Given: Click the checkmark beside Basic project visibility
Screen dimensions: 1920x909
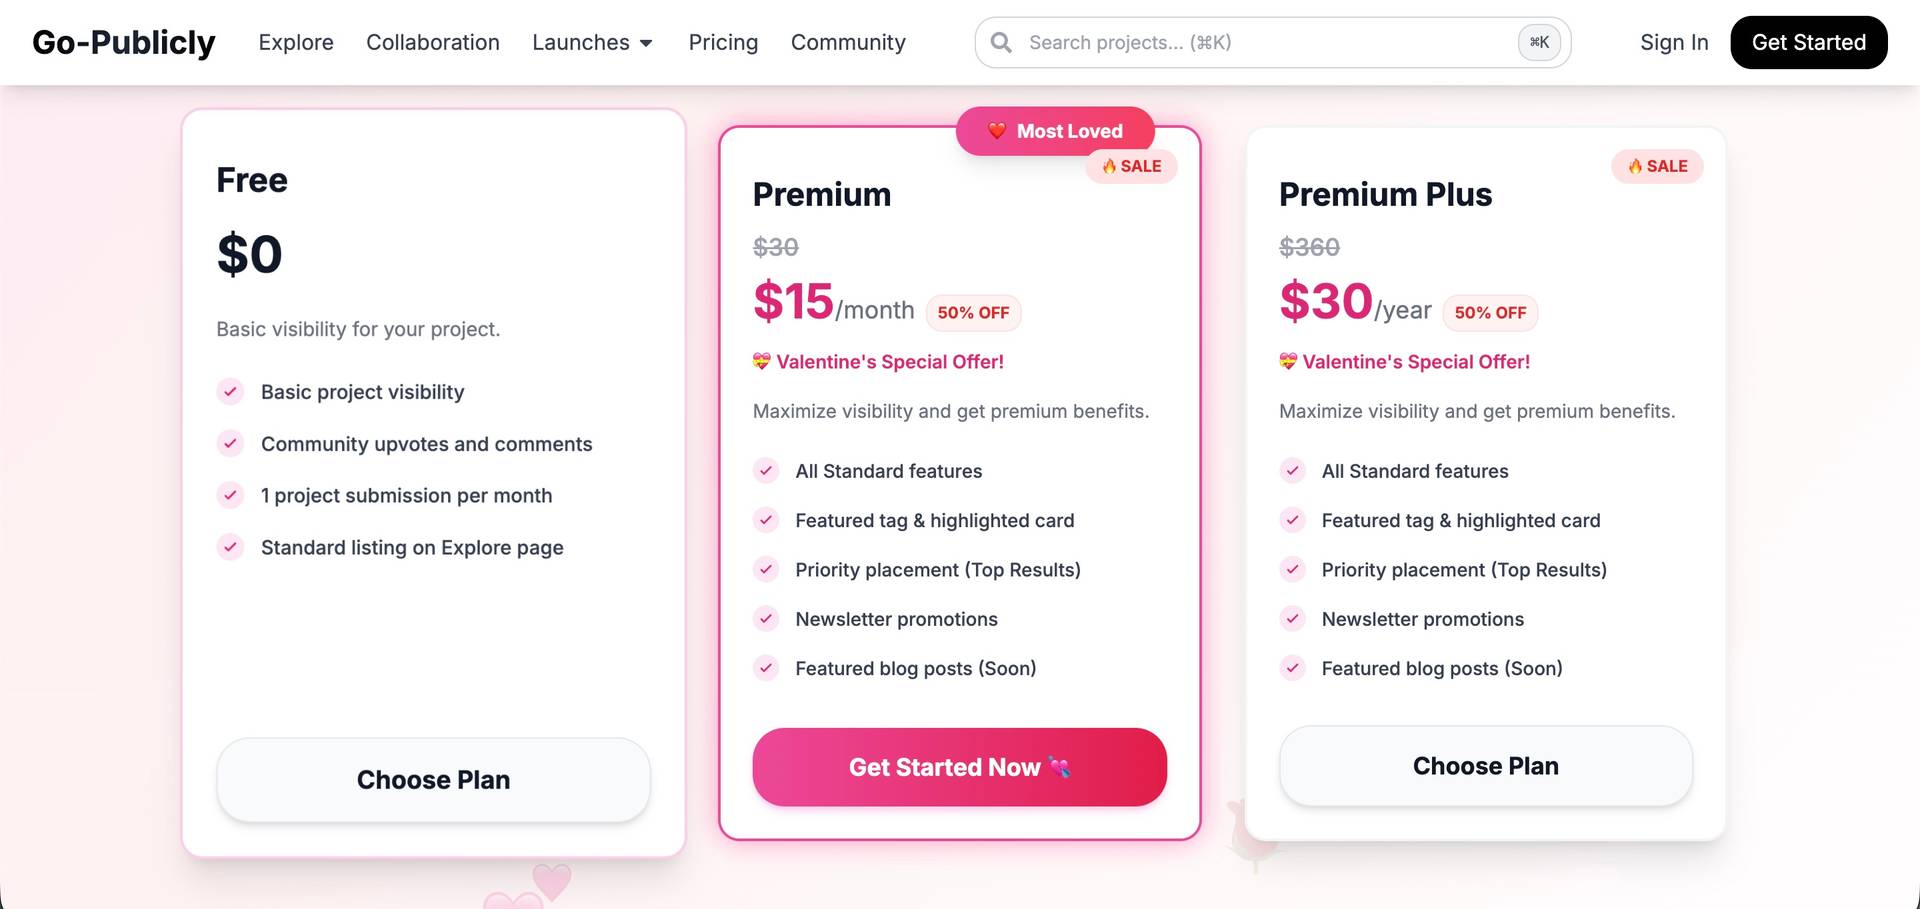Looking at the screenshot, I should (x=231, y=392).
